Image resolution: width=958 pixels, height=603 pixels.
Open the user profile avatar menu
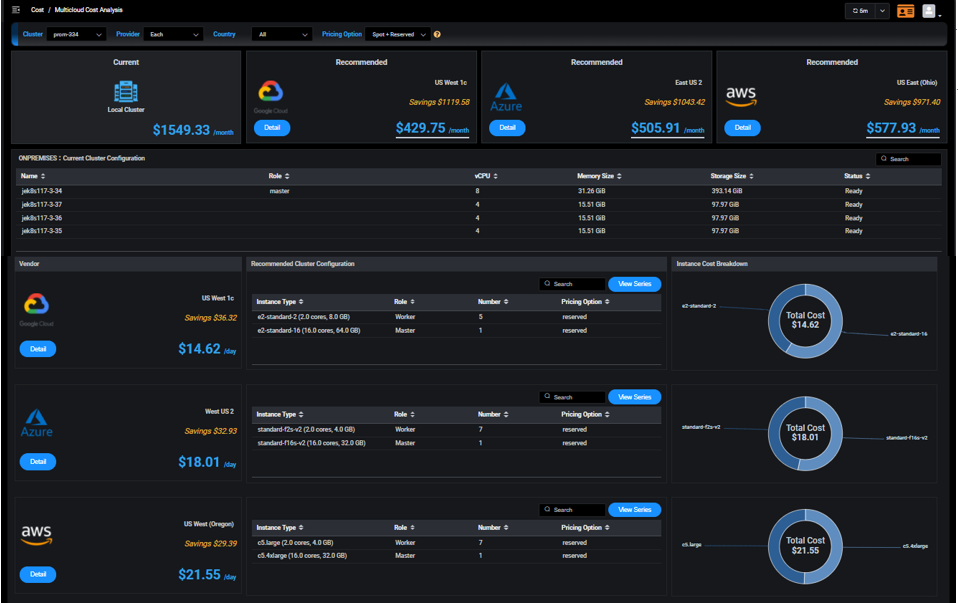pos(930,11)
